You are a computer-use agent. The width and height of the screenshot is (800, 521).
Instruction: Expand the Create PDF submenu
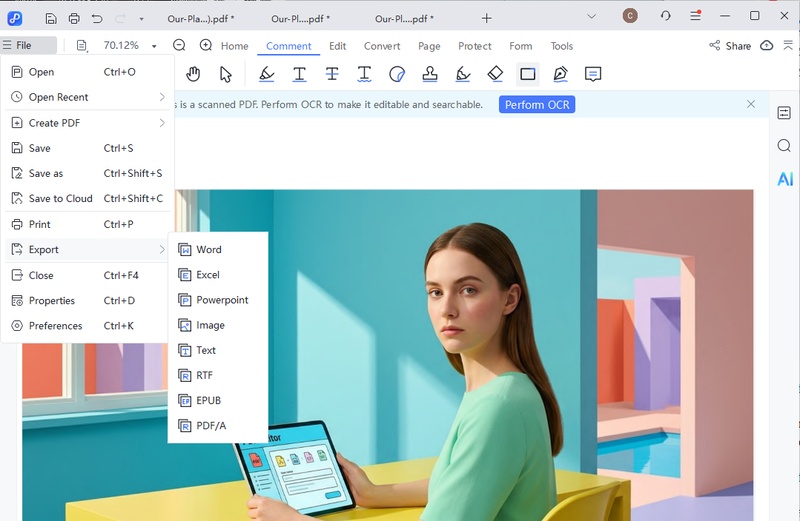[x=87, y=123]
